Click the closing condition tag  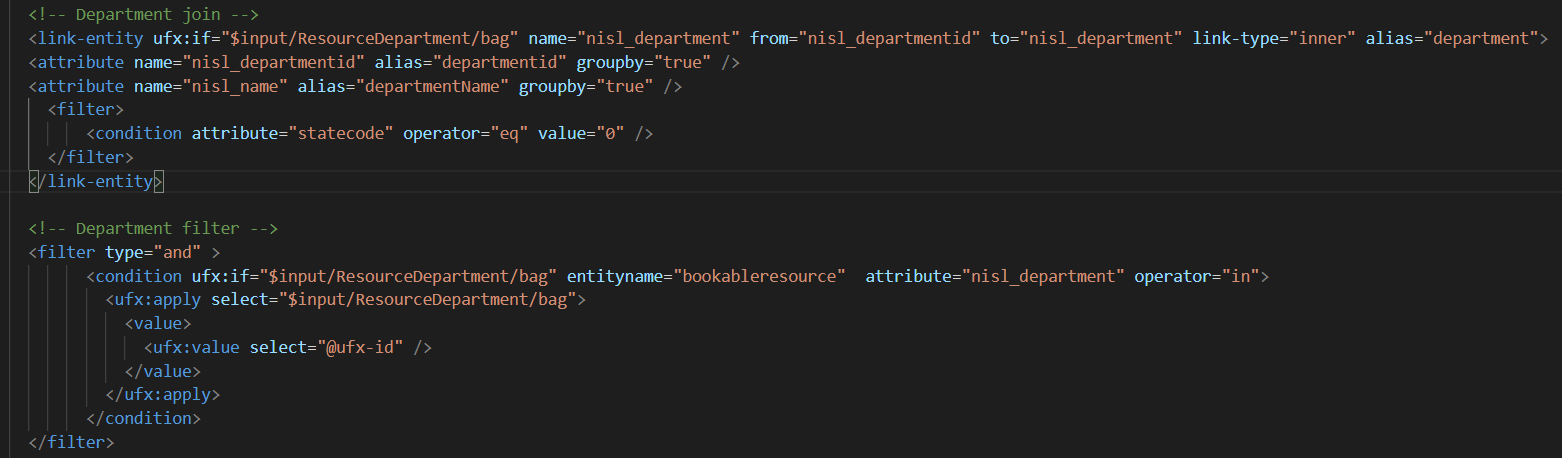[x=144, y=418]
